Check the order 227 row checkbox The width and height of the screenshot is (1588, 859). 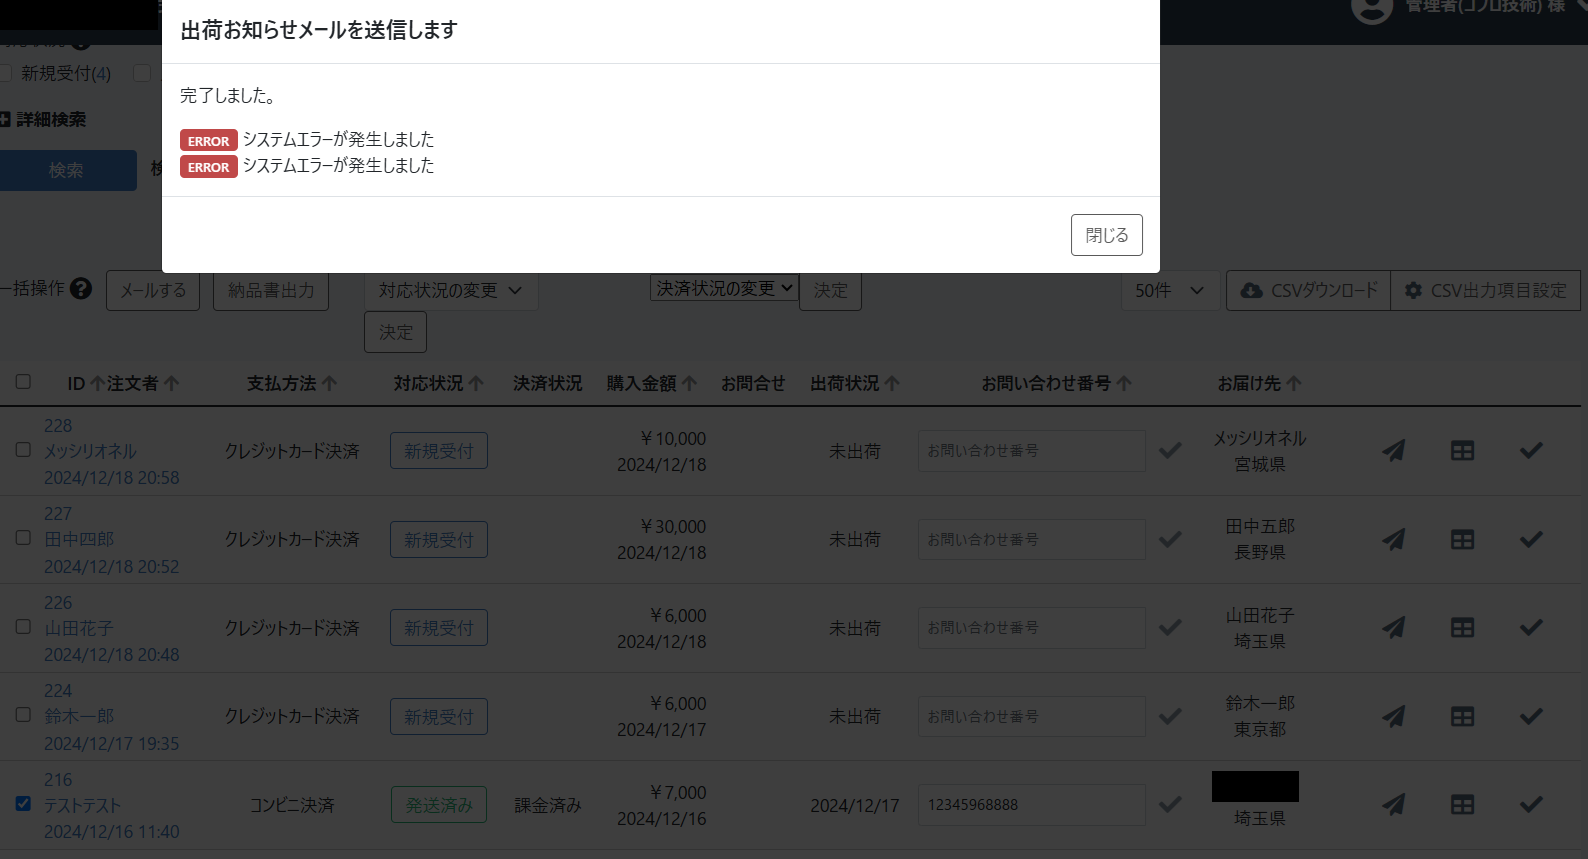23,538
